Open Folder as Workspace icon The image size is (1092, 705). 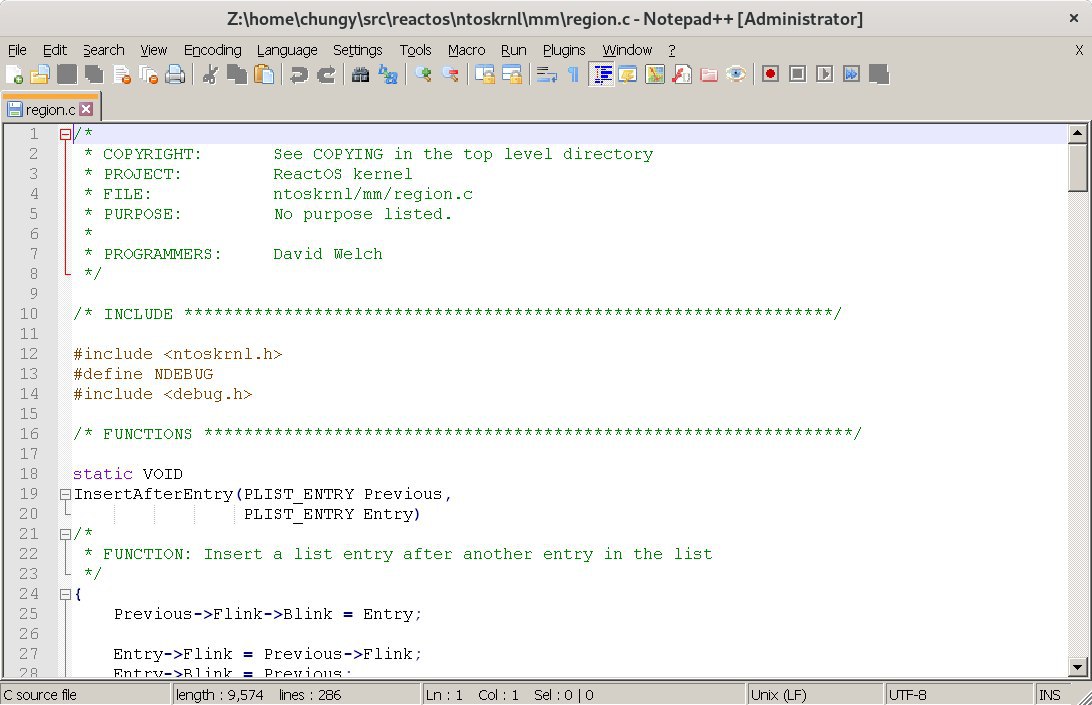click(709, 75)
